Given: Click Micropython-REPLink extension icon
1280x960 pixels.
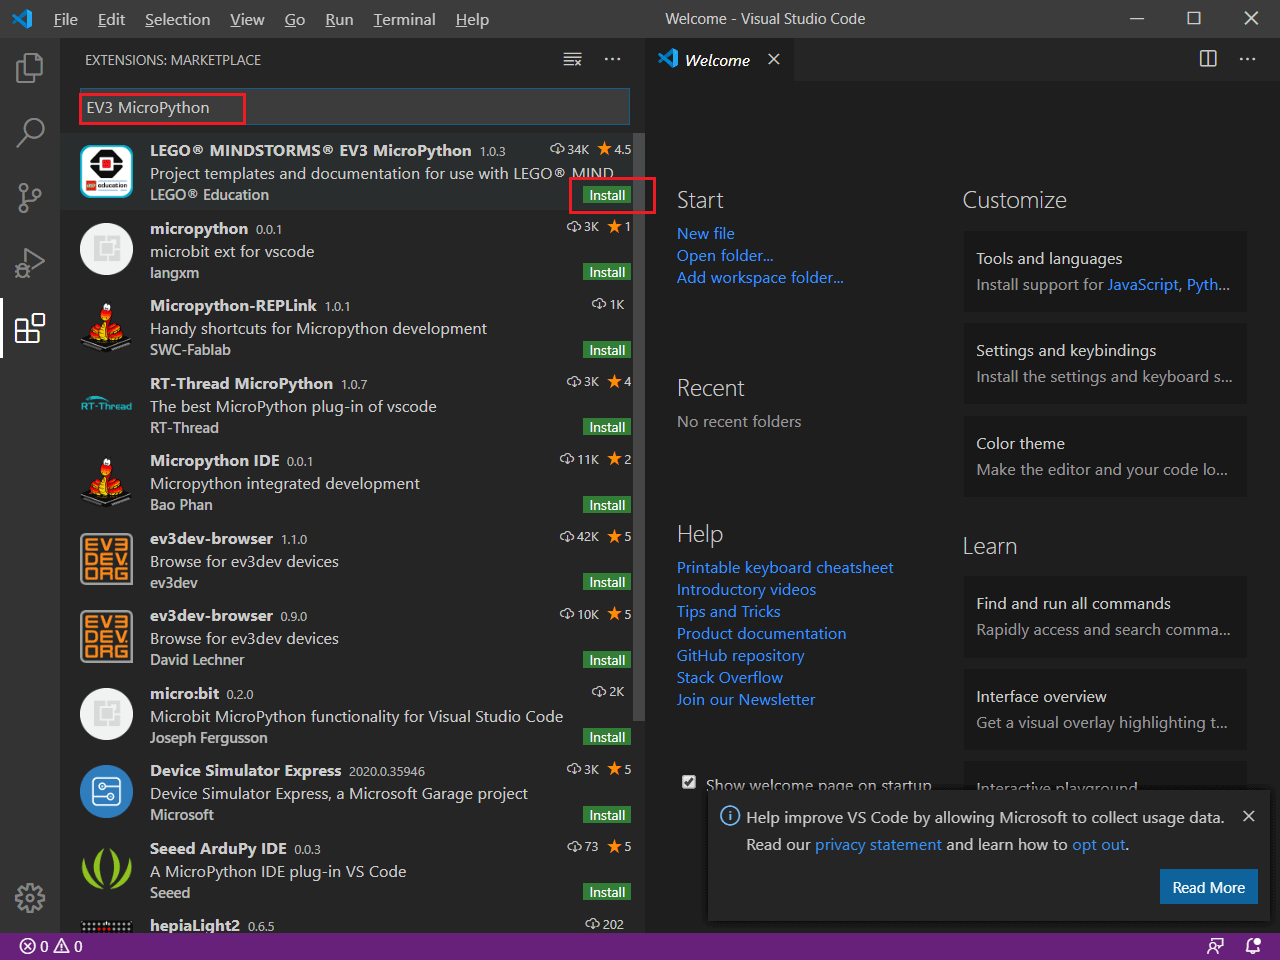Looking at the screenshot, I should pyautogui.click(x=106, y=327).
